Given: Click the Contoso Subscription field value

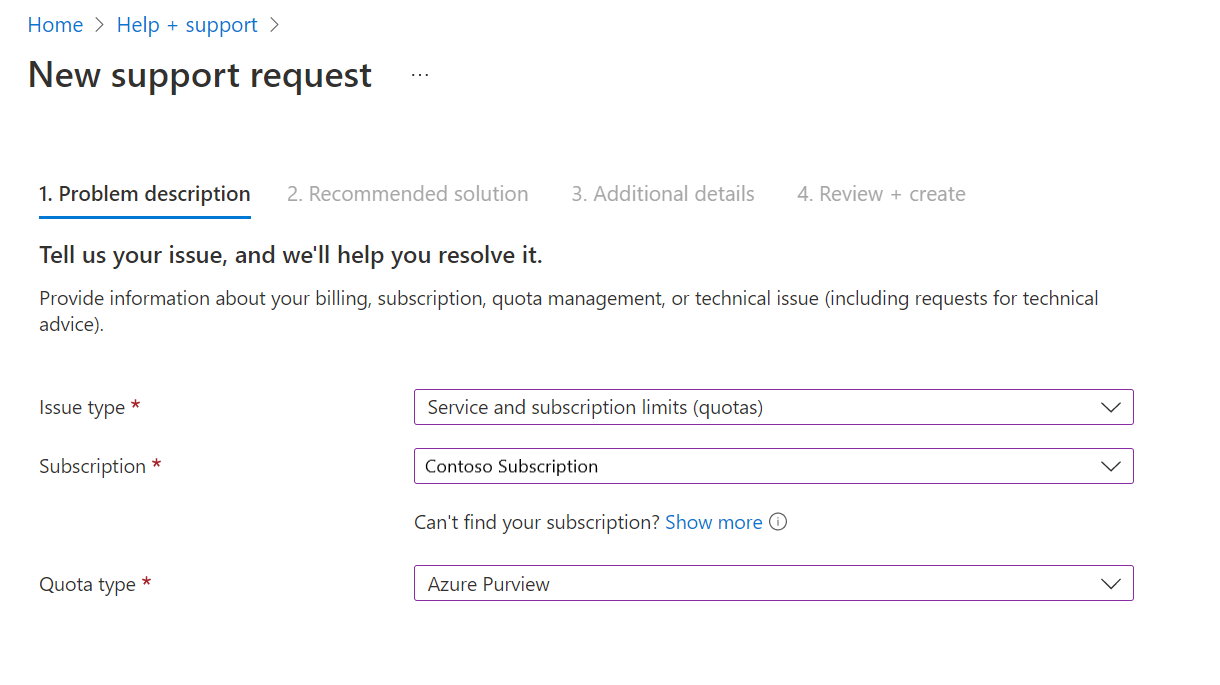Looking at the screenshot, I should (511, 466).
